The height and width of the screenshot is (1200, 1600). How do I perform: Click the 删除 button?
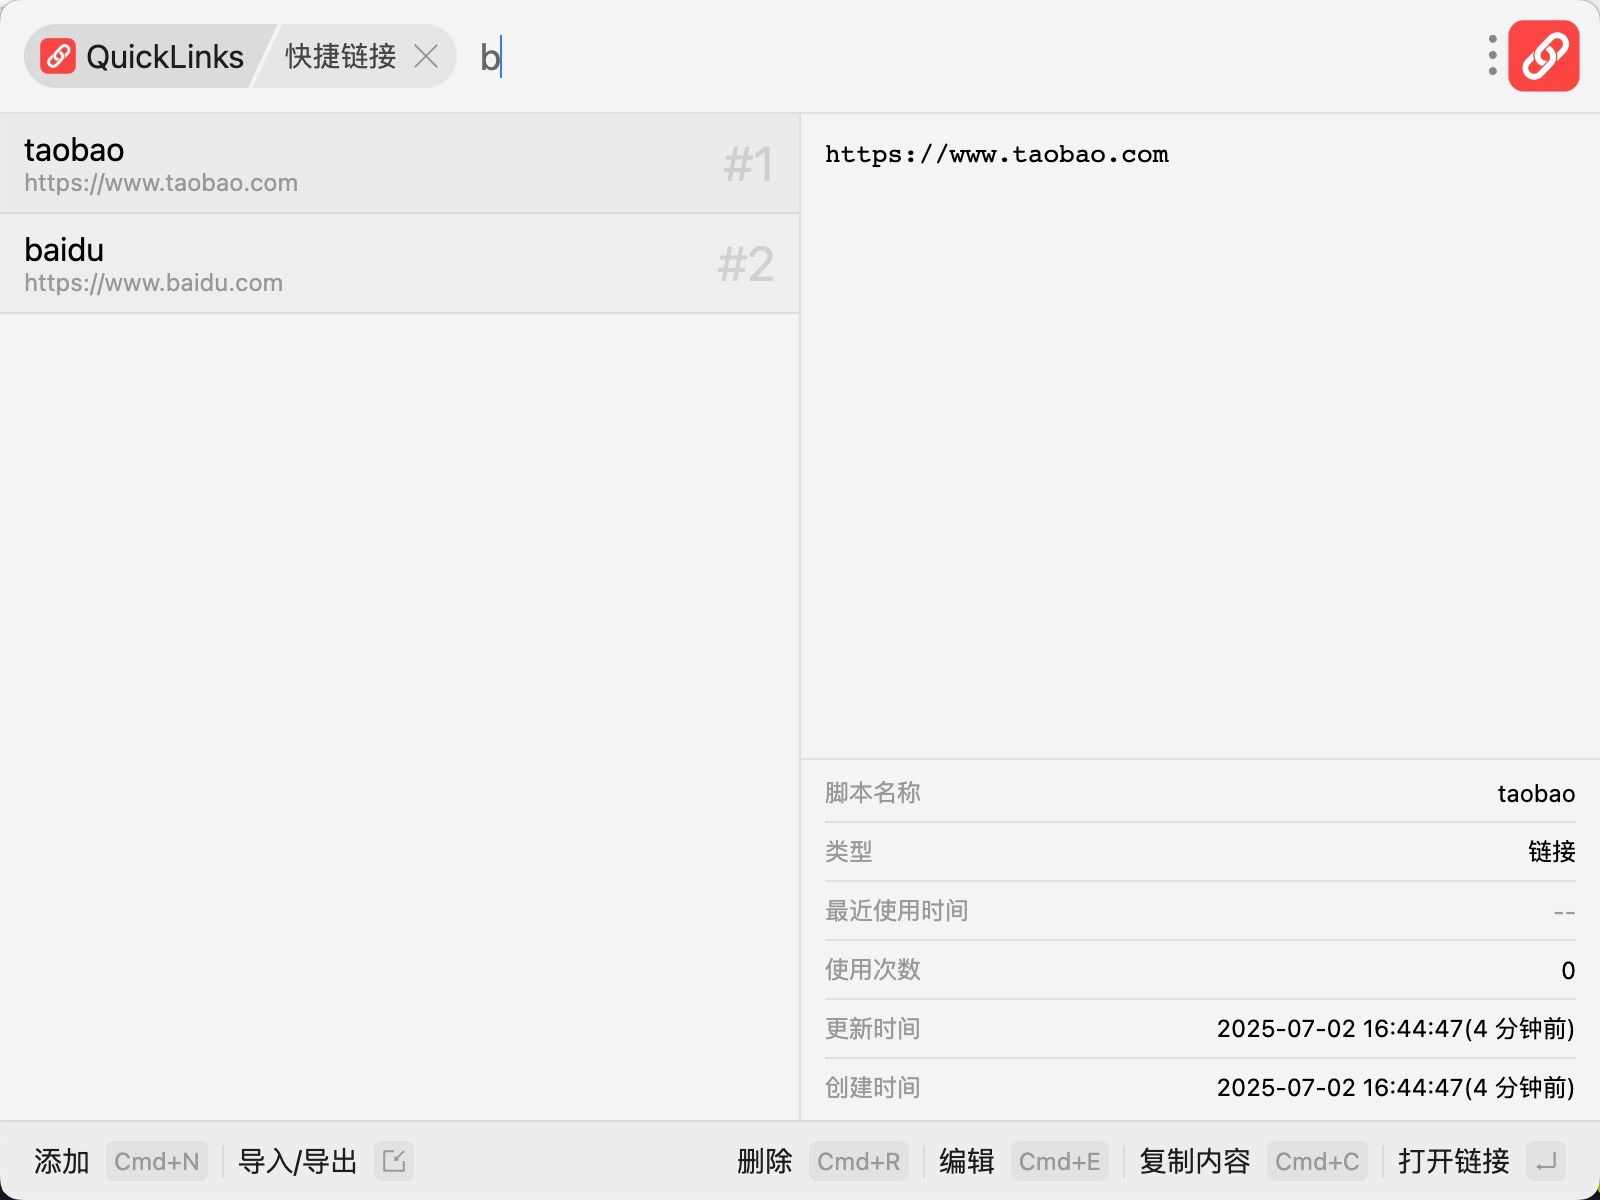[x=765, y=1161]
